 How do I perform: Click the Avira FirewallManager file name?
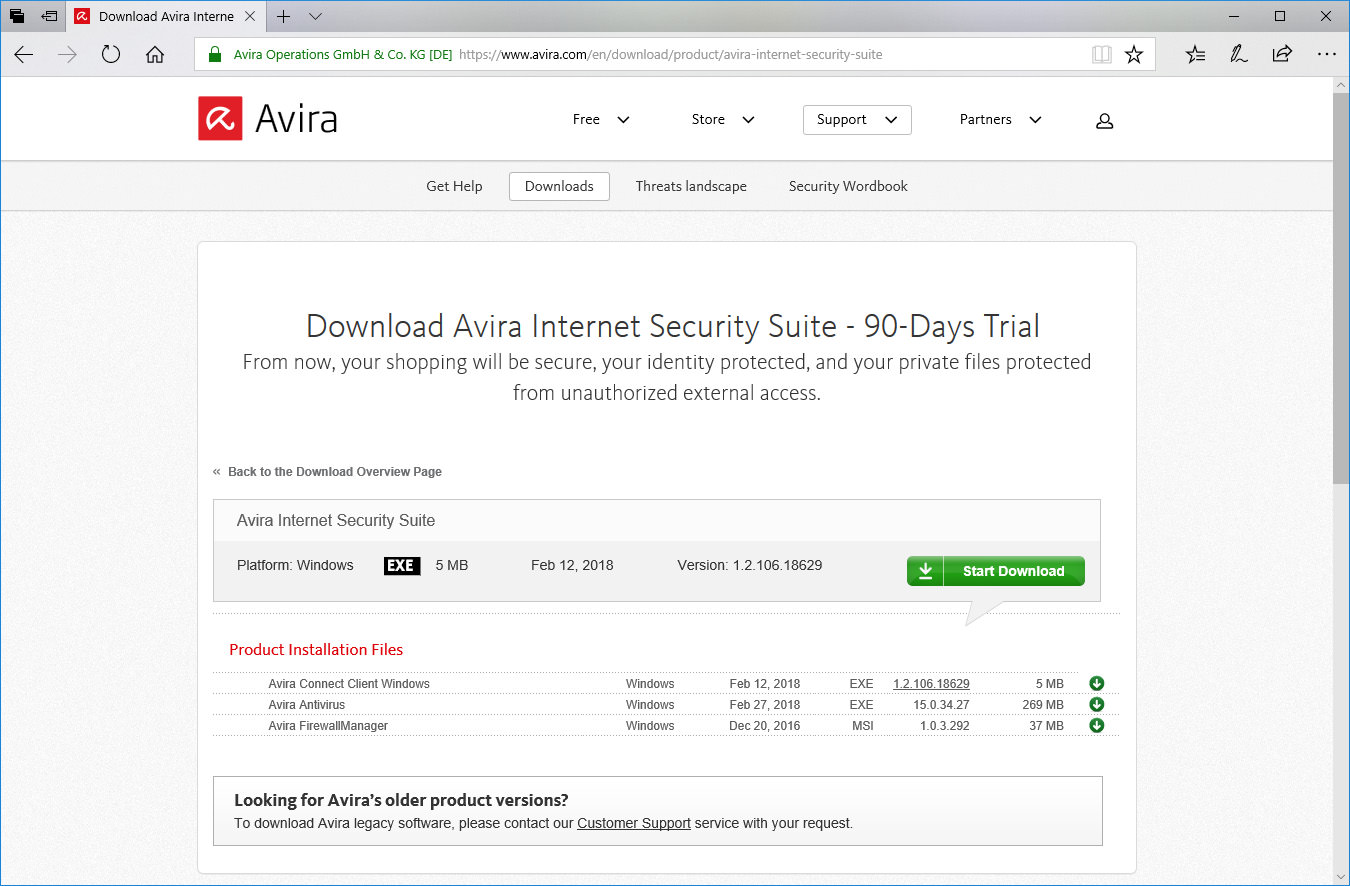(x=328, y=726)
